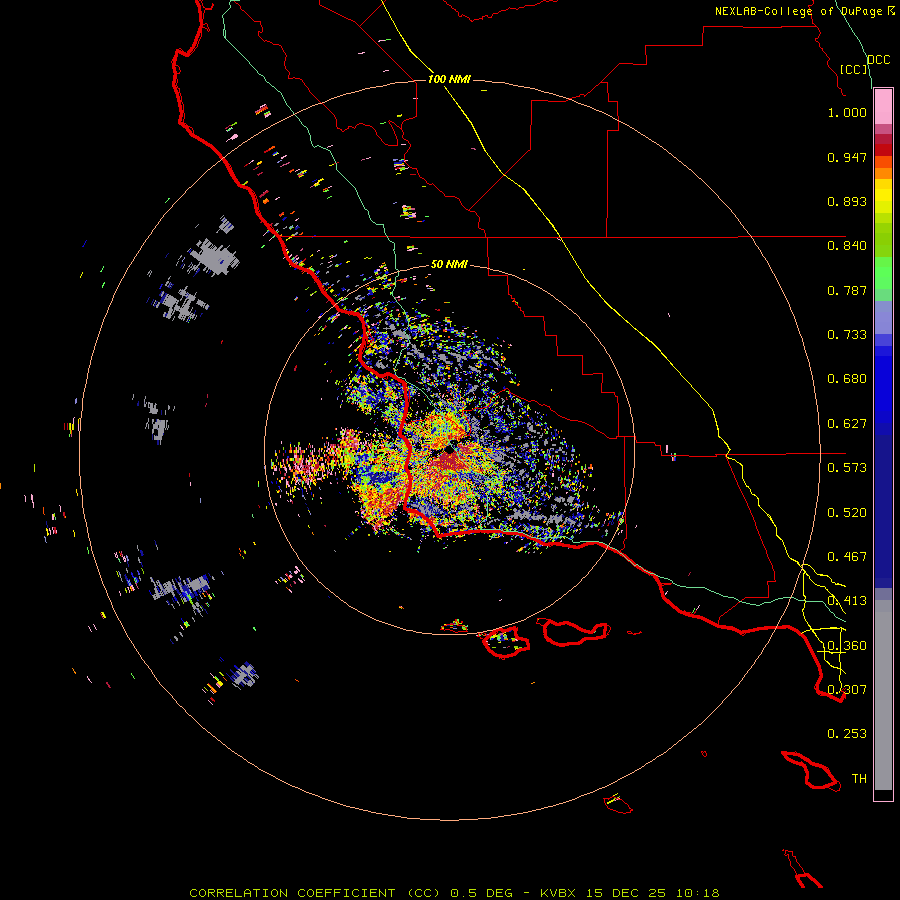Click the orange segment of the color bar

click(883, 173)
